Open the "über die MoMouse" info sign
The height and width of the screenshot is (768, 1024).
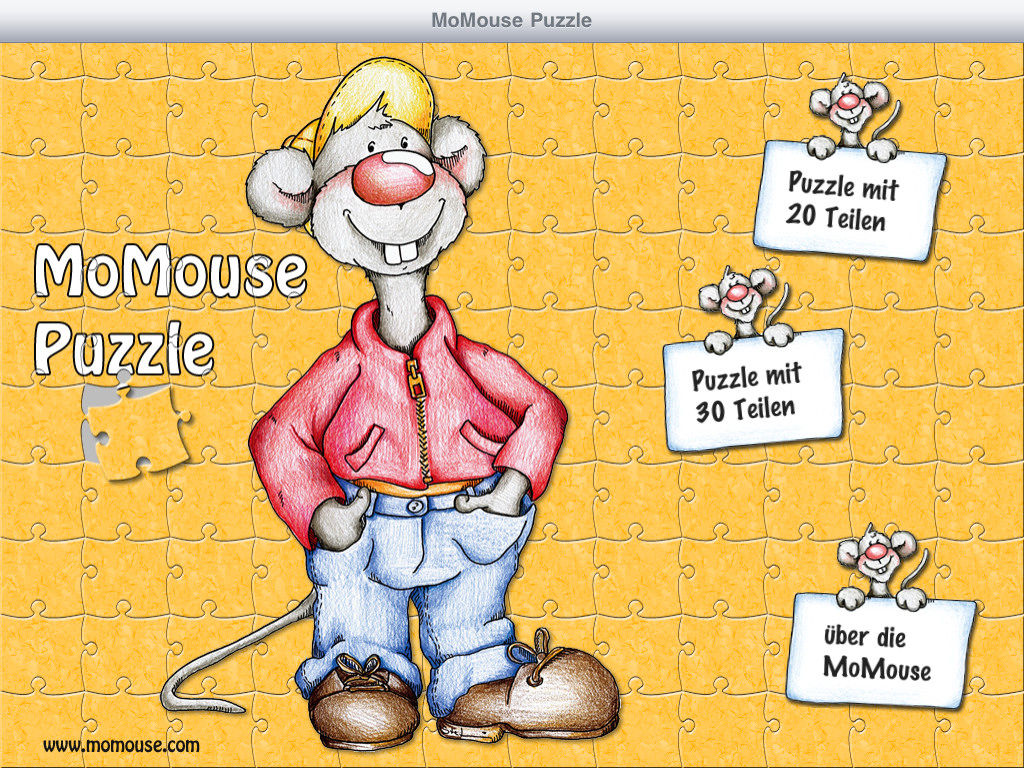point(880,651)
